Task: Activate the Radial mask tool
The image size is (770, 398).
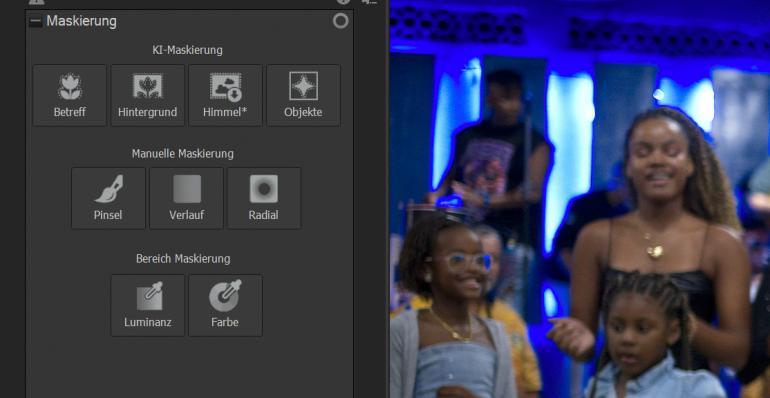Action: [x=264, y=198]
